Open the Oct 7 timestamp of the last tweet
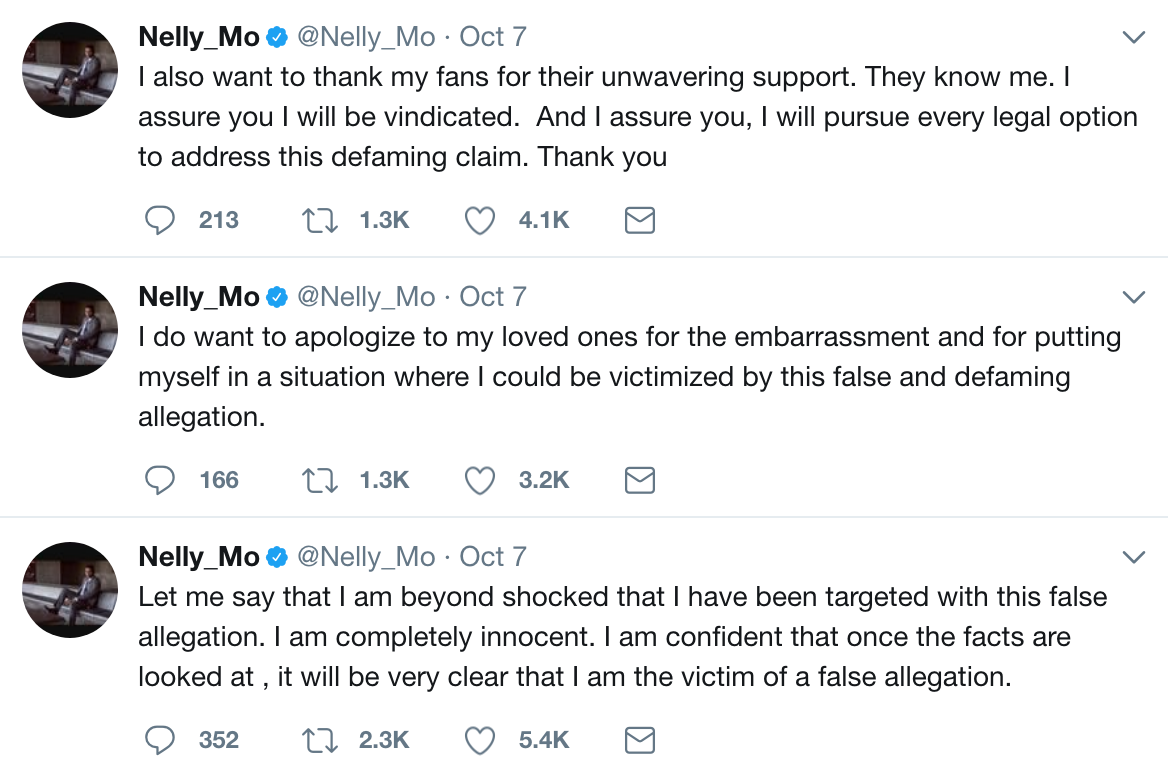This screenshot has height=770, width=1168. click(493, 557)
